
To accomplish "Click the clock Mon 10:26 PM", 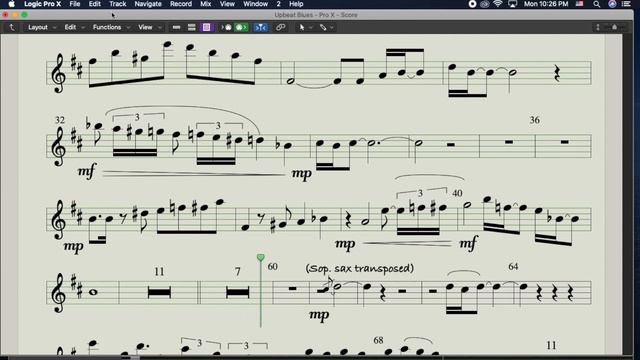I will (546, 4).
